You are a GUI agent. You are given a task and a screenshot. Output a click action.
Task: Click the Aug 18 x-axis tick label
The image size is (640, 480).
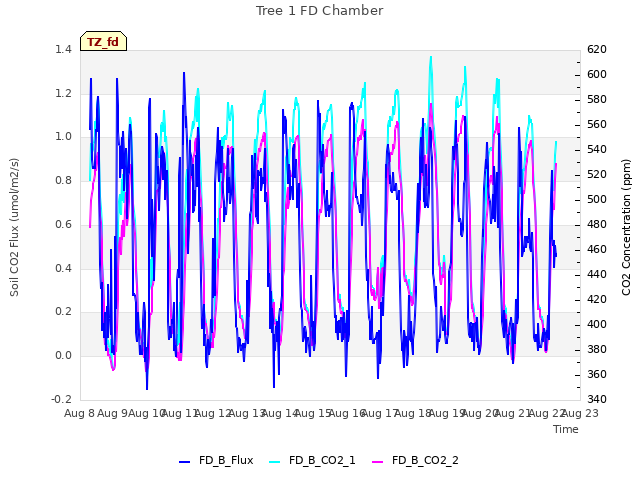pyautogui.click(x=413, y=413)
